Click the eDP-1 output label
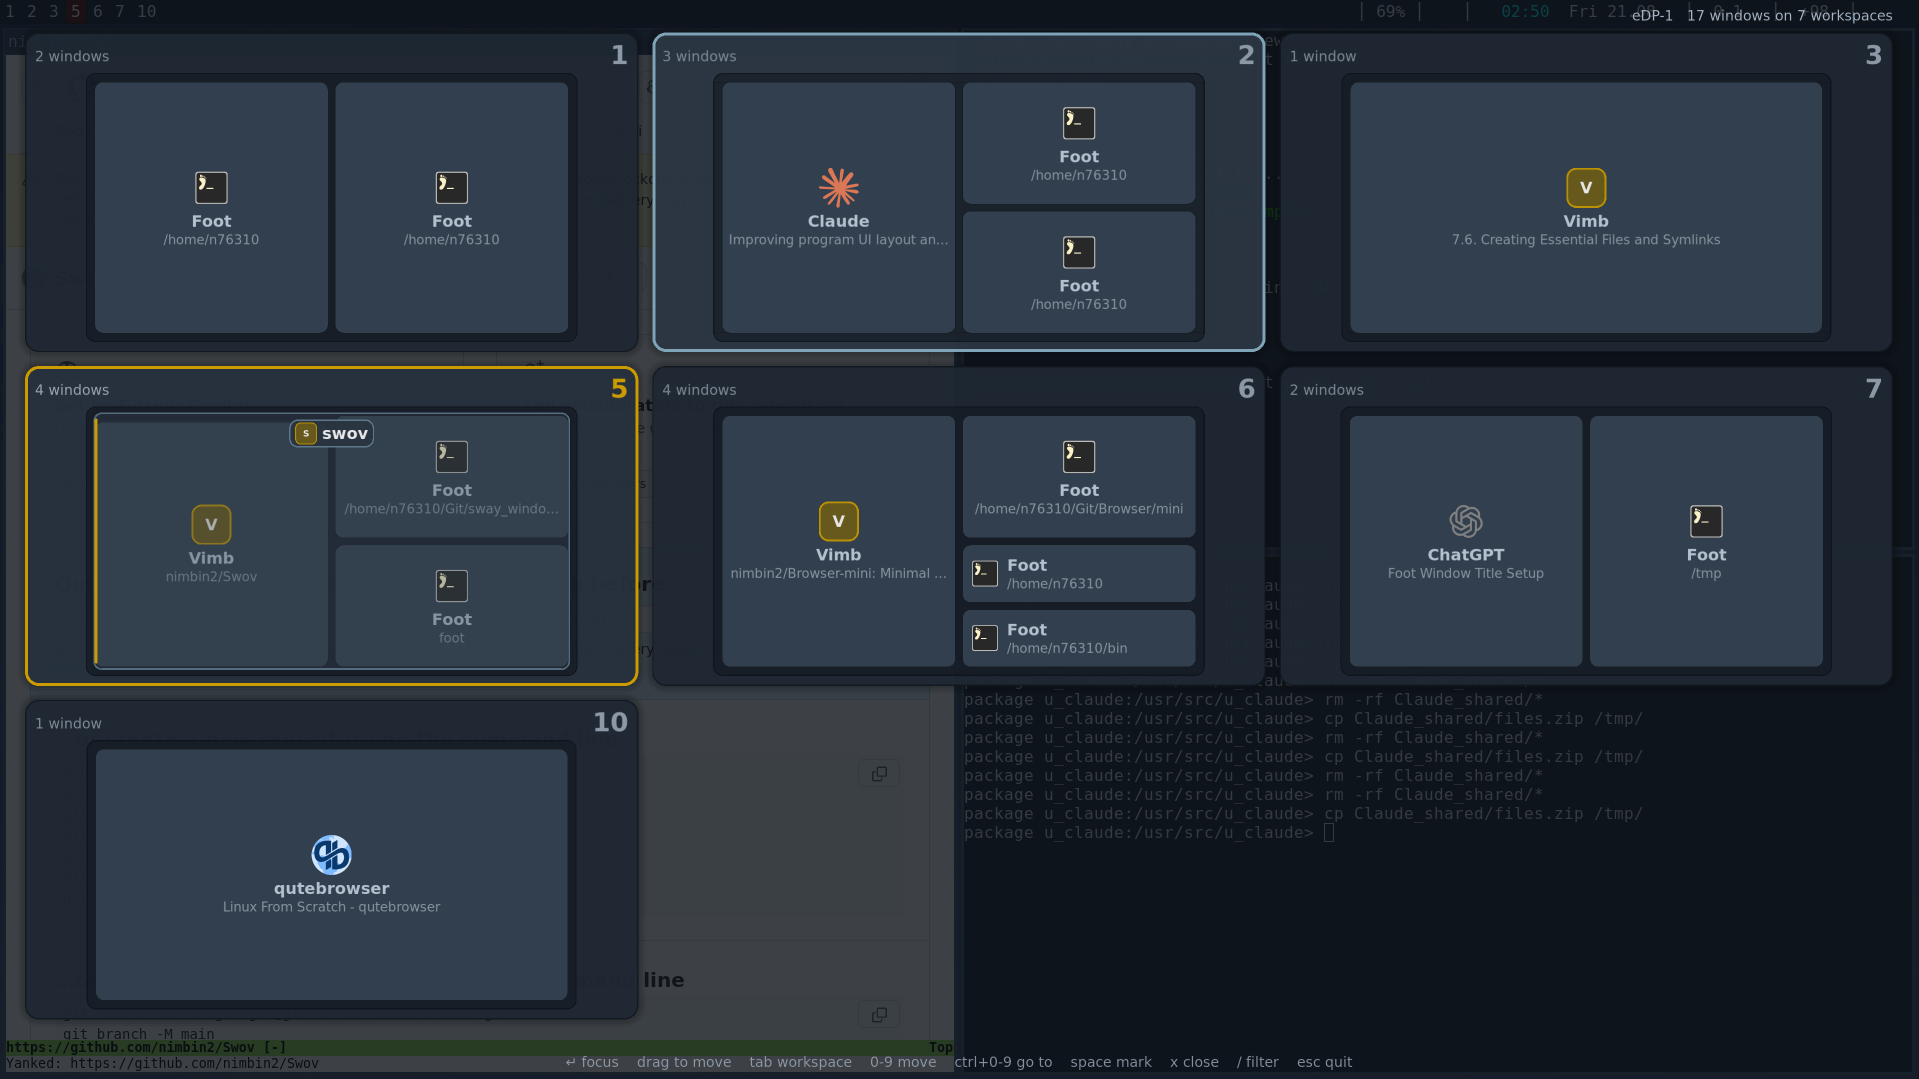Image resolution: width=1919 pixels, height=1079 pixels. coord(1652,15)
